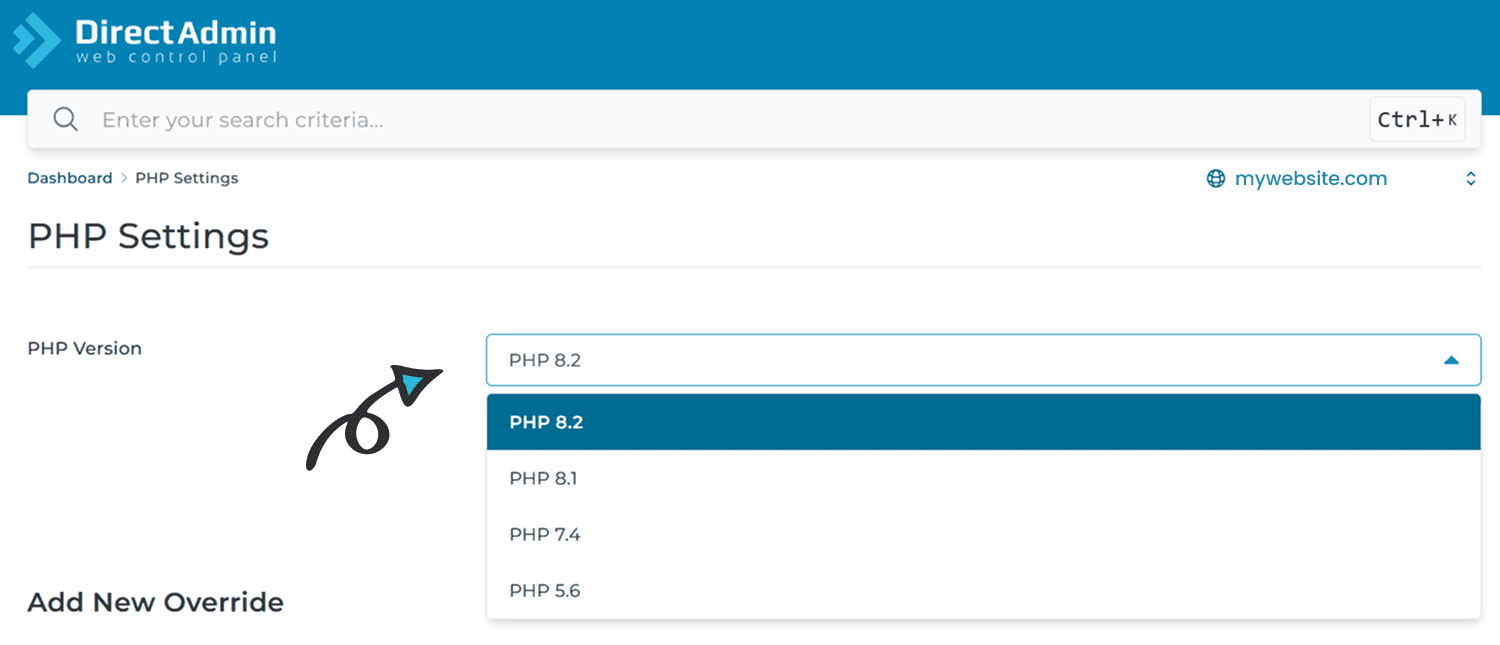Click the Add New Override heading
Viewport: 1500px width, 645px height.
click(155, 602)
